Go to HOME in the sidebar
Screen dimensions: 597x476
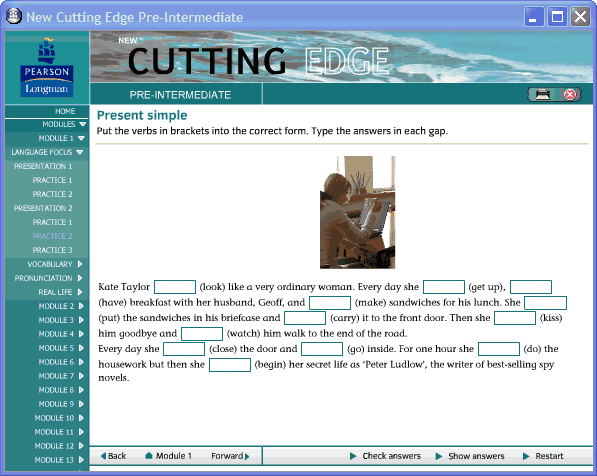tap(65, 111)
